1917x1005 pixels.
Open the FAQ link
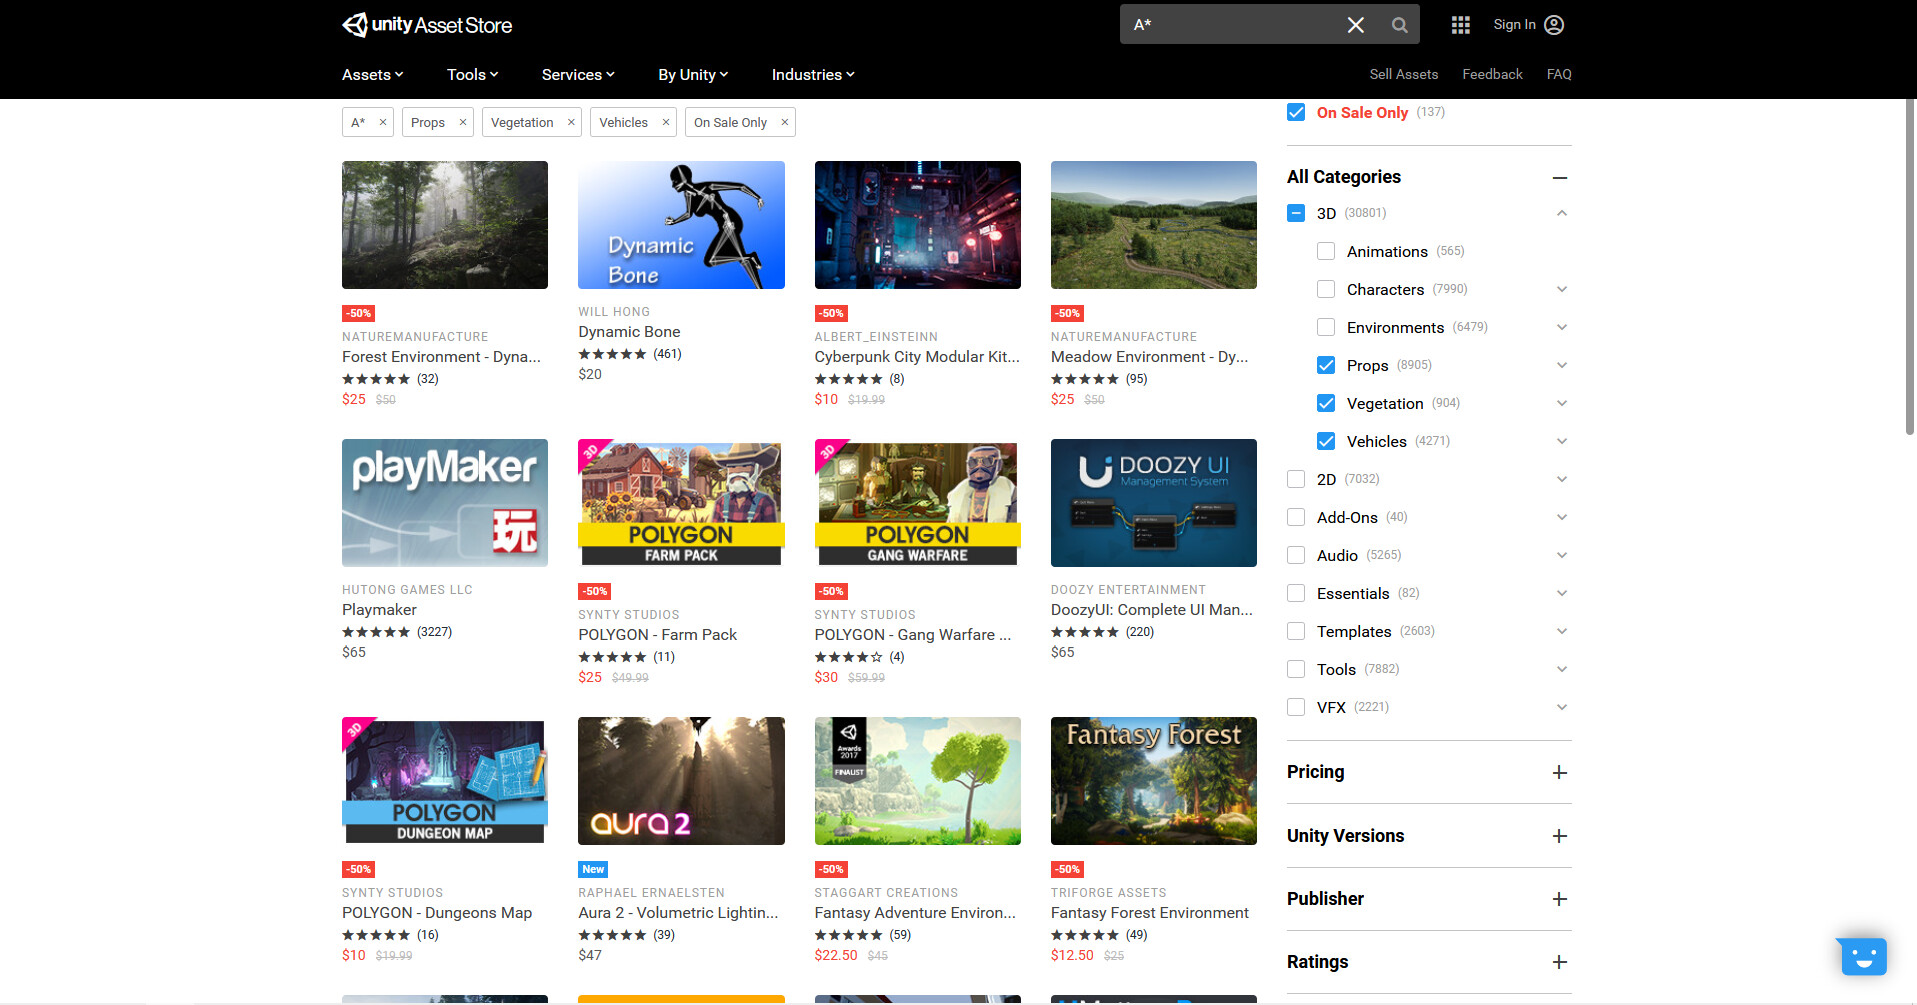1559,74
